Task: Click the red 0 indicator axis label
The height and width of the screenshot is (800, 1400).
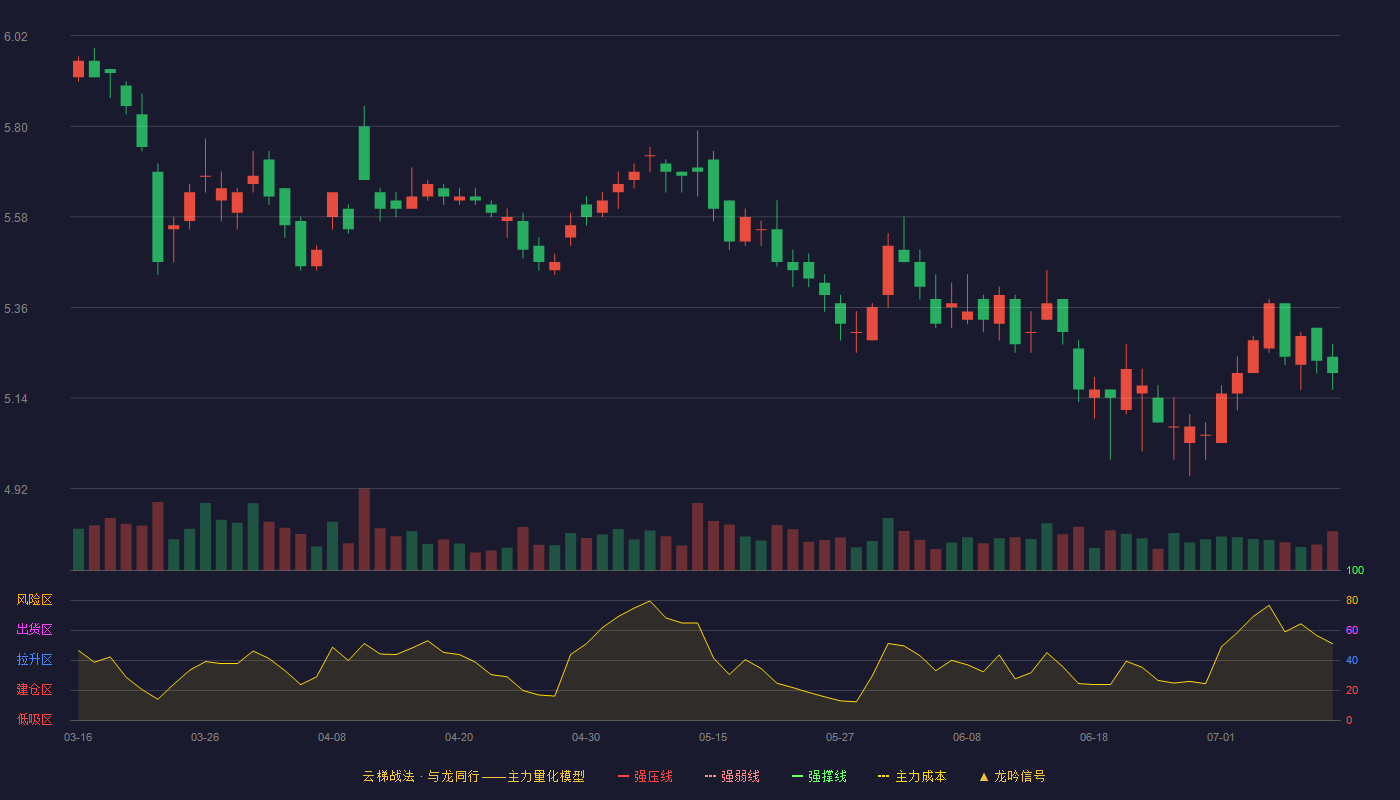Action: click(x=1350, y=720)
